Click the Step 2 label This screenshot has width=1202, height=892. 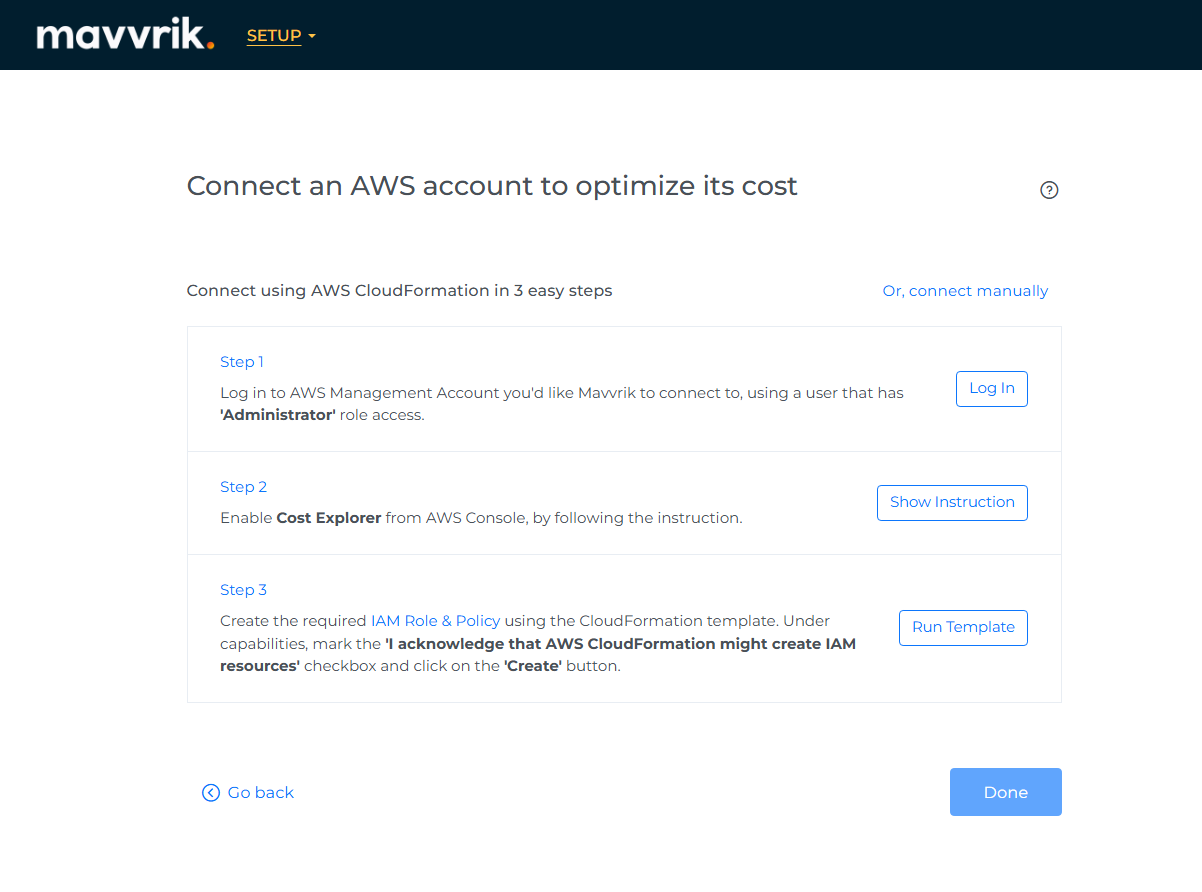[x=244, y=487]
